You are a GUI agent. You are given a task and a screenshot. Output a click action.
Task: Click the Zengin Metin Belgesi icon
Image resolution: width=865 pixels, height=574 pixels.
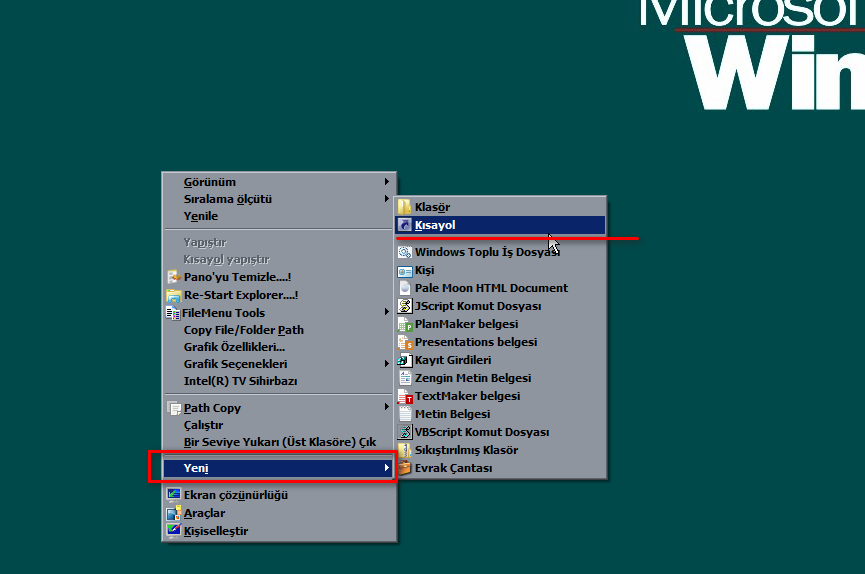(x=404, y=378)
